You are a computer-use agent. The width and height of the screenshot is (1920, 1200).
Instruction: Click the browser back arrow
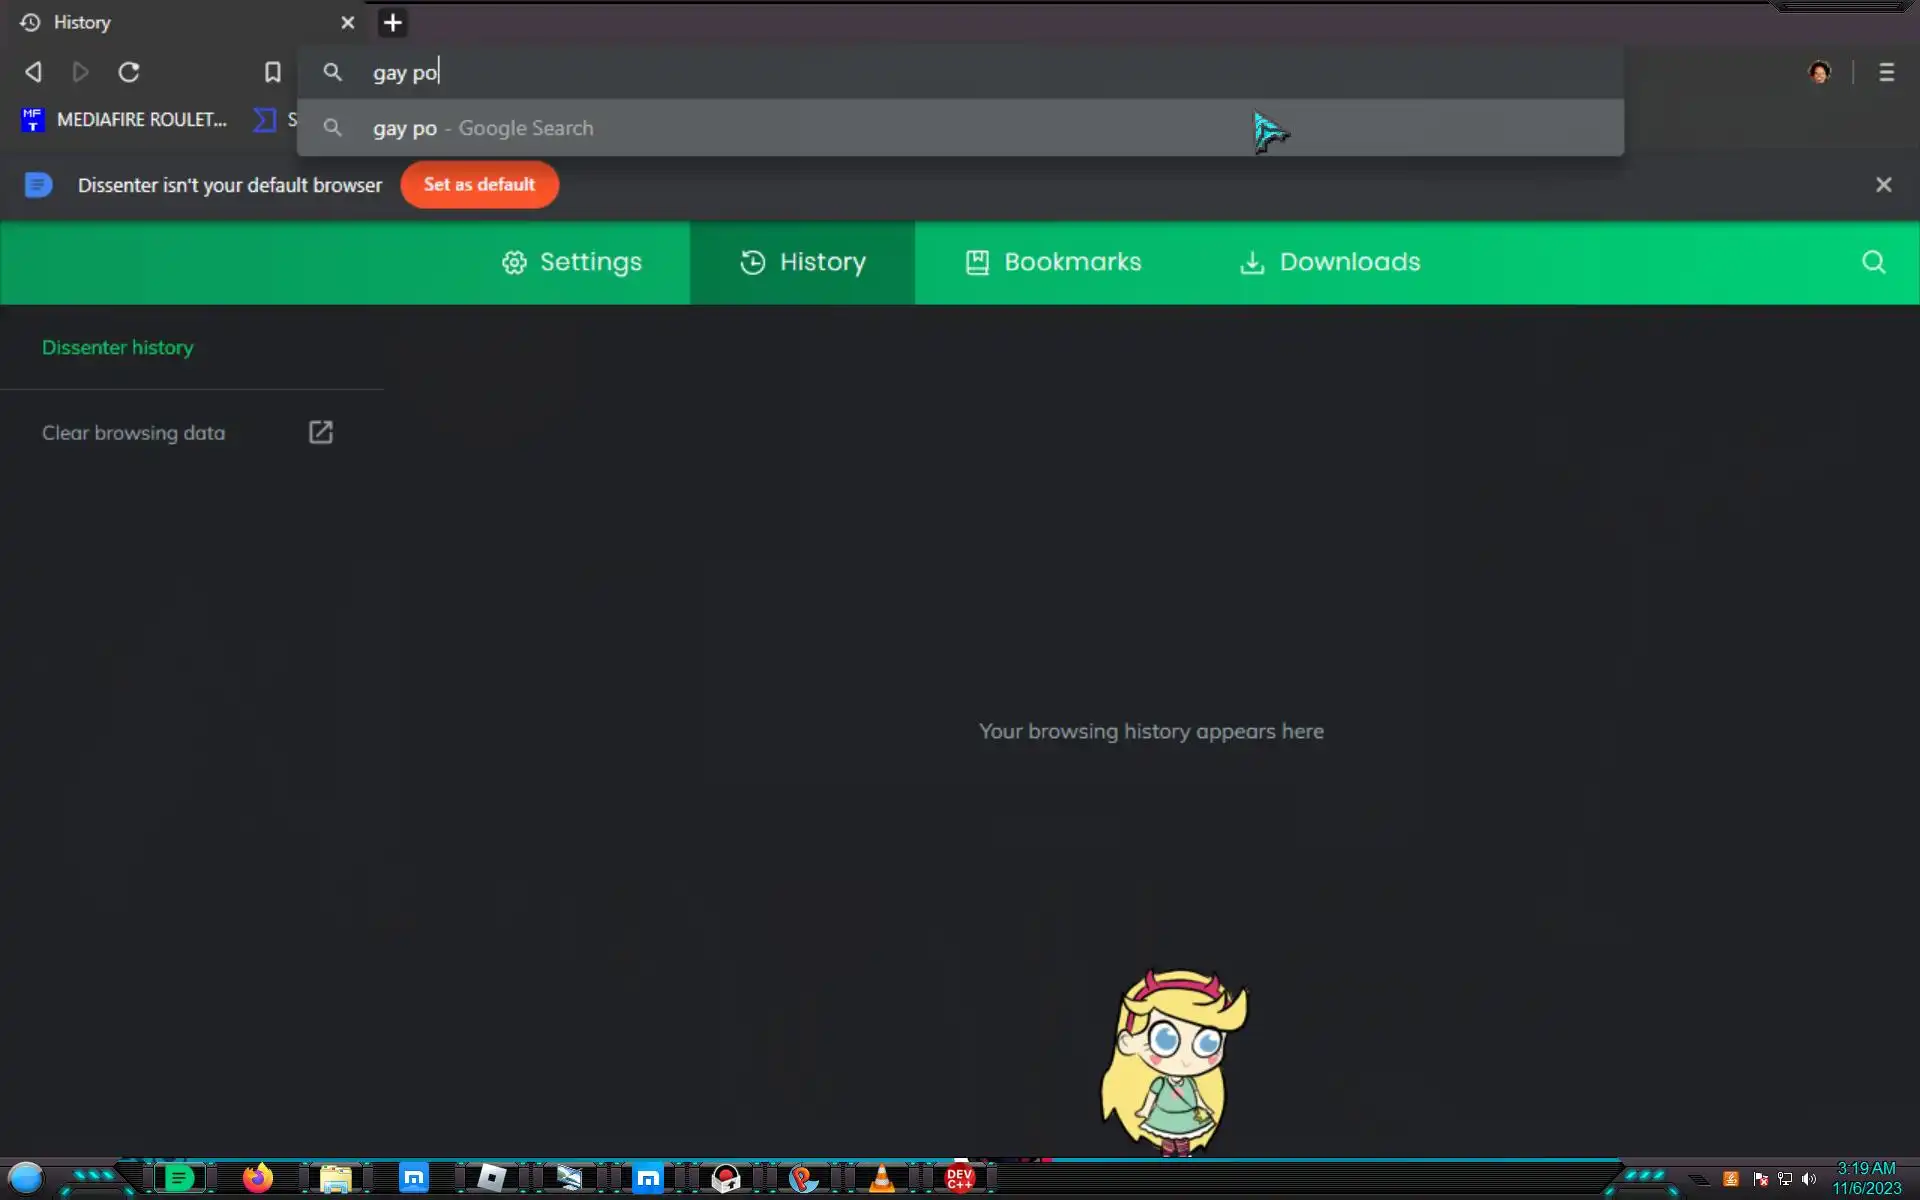[33, 72]
